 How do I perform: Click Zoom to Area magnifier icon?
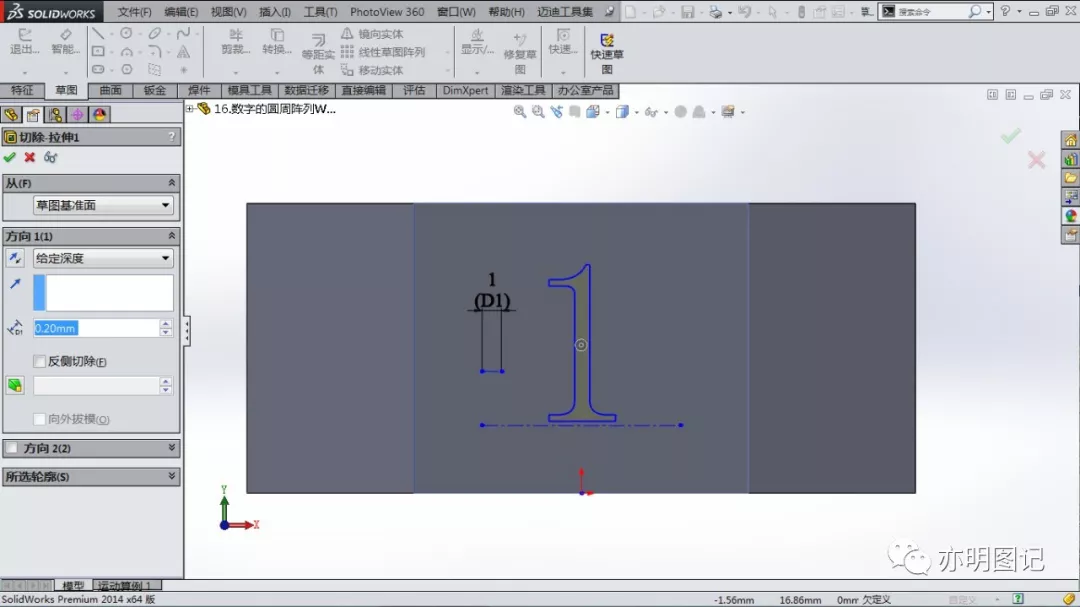(x=538, y=112)
